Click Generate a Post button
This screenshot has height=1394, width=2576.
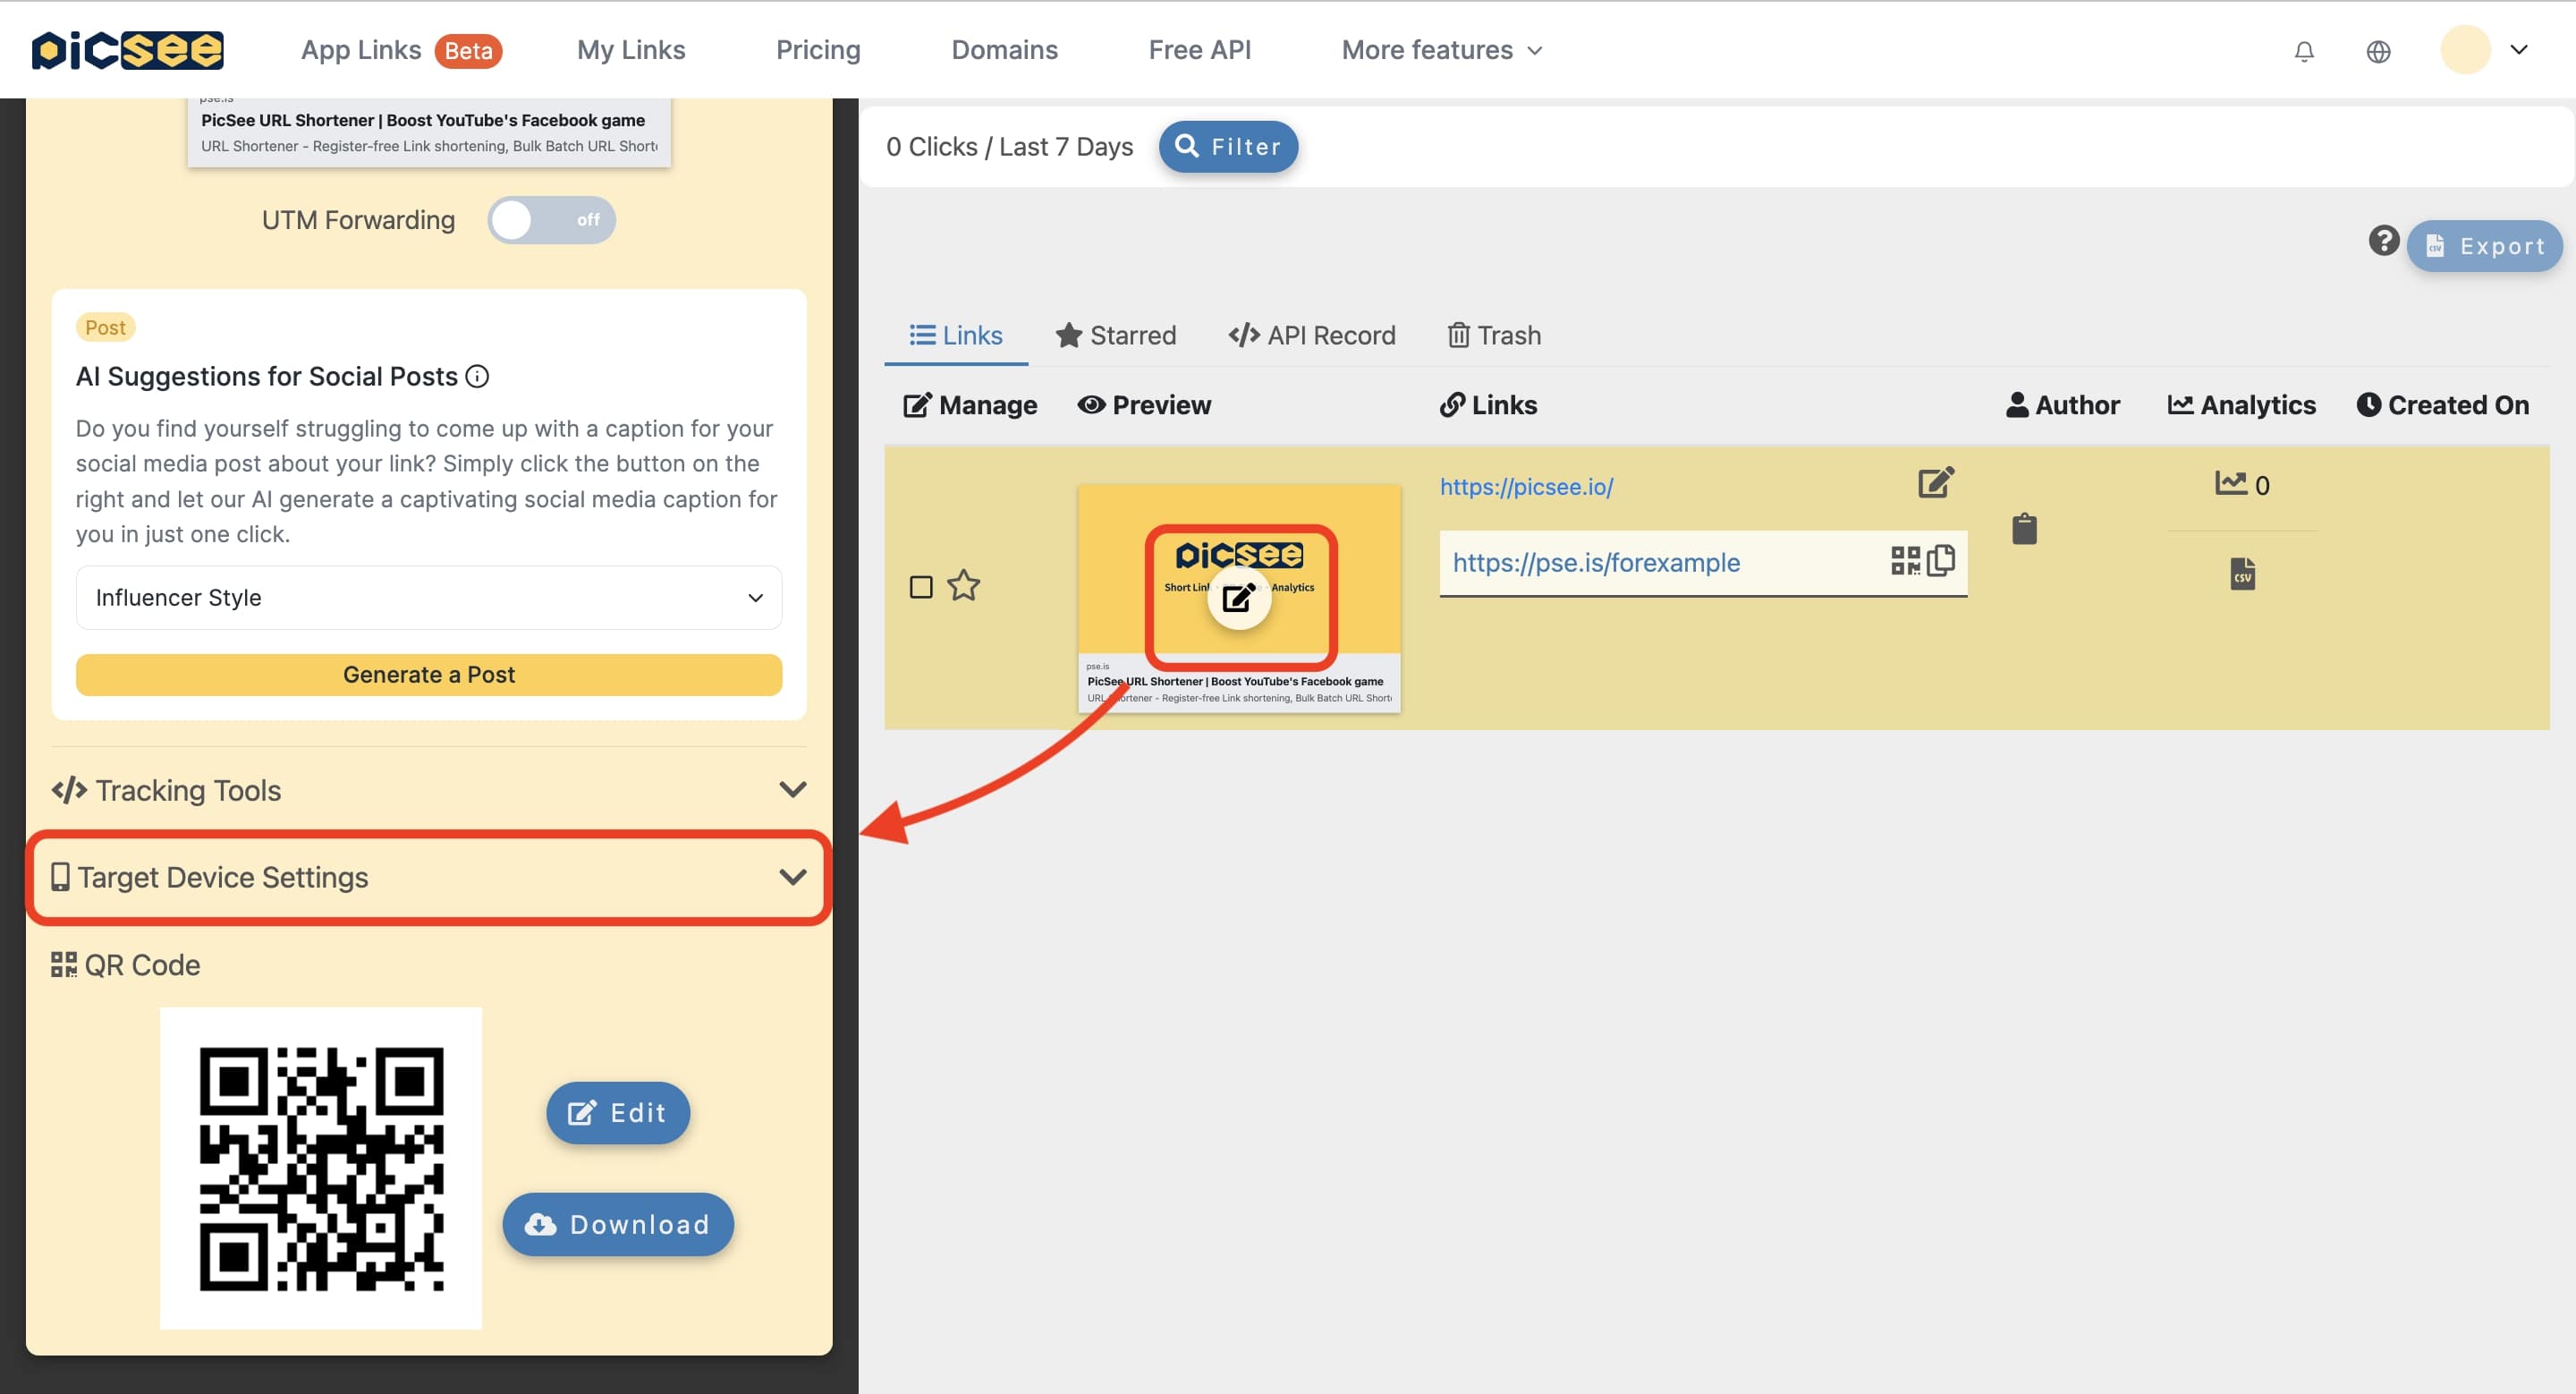(x=429, y=675)
